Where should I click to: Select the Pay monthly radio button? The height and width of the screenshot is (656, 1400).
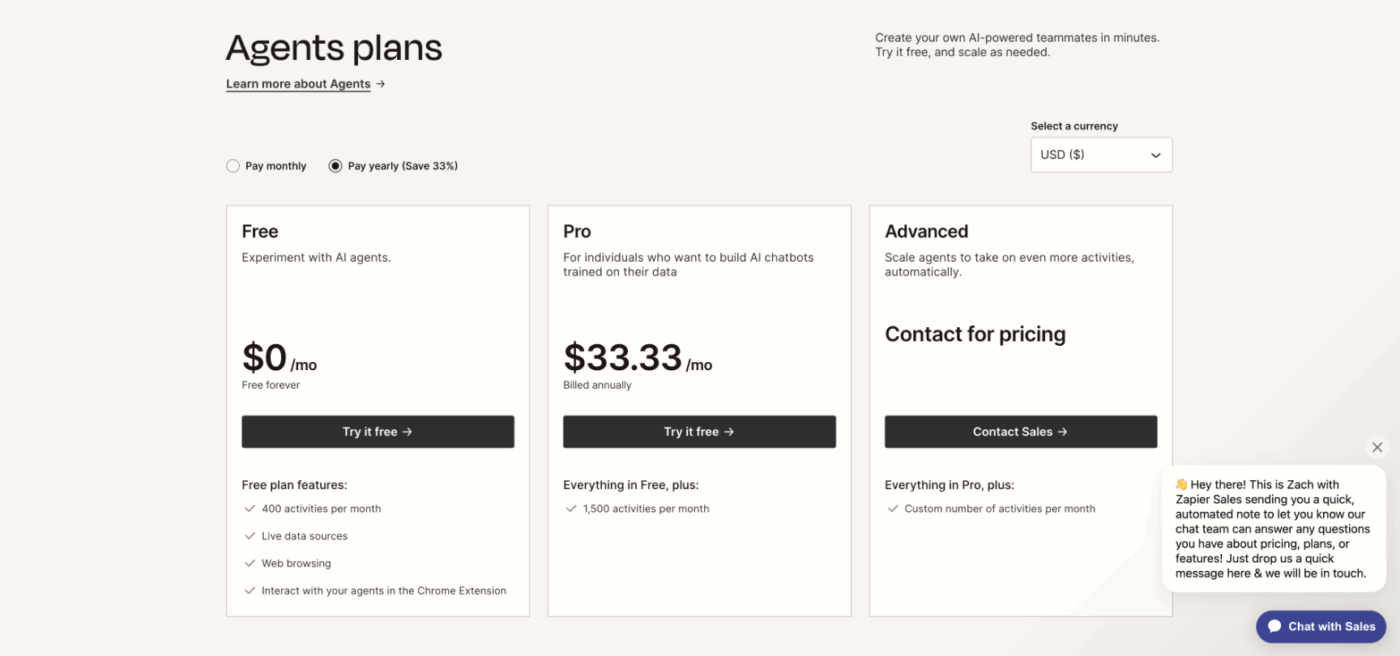[233, 165]
